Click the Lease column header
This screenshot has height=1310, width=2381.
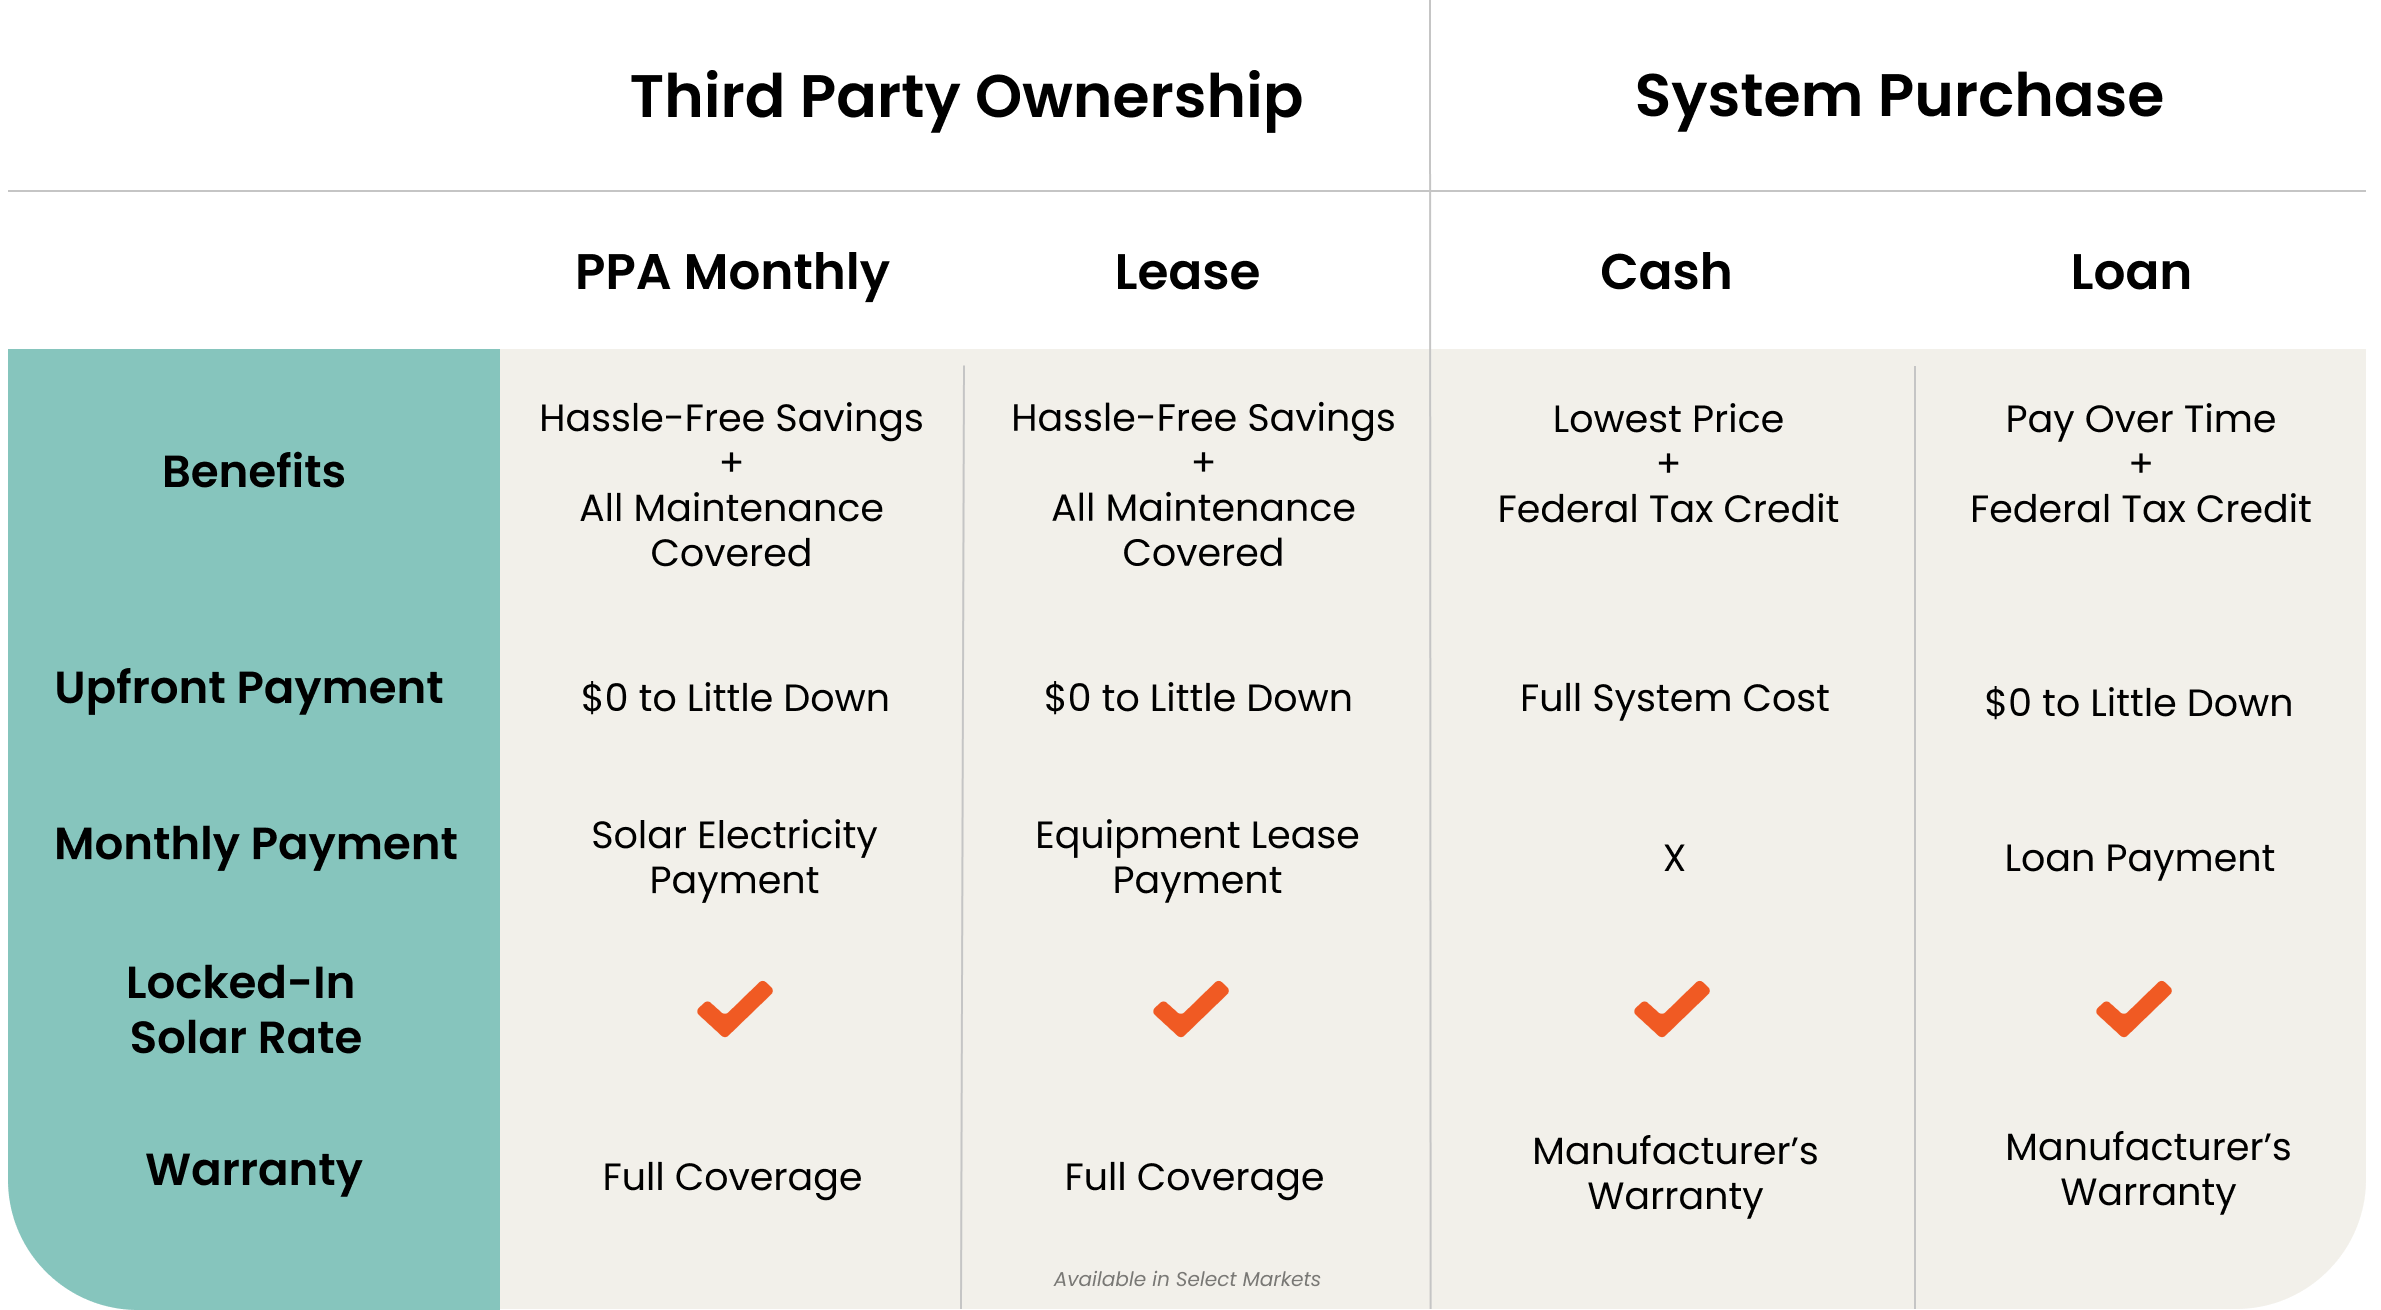1187,272
